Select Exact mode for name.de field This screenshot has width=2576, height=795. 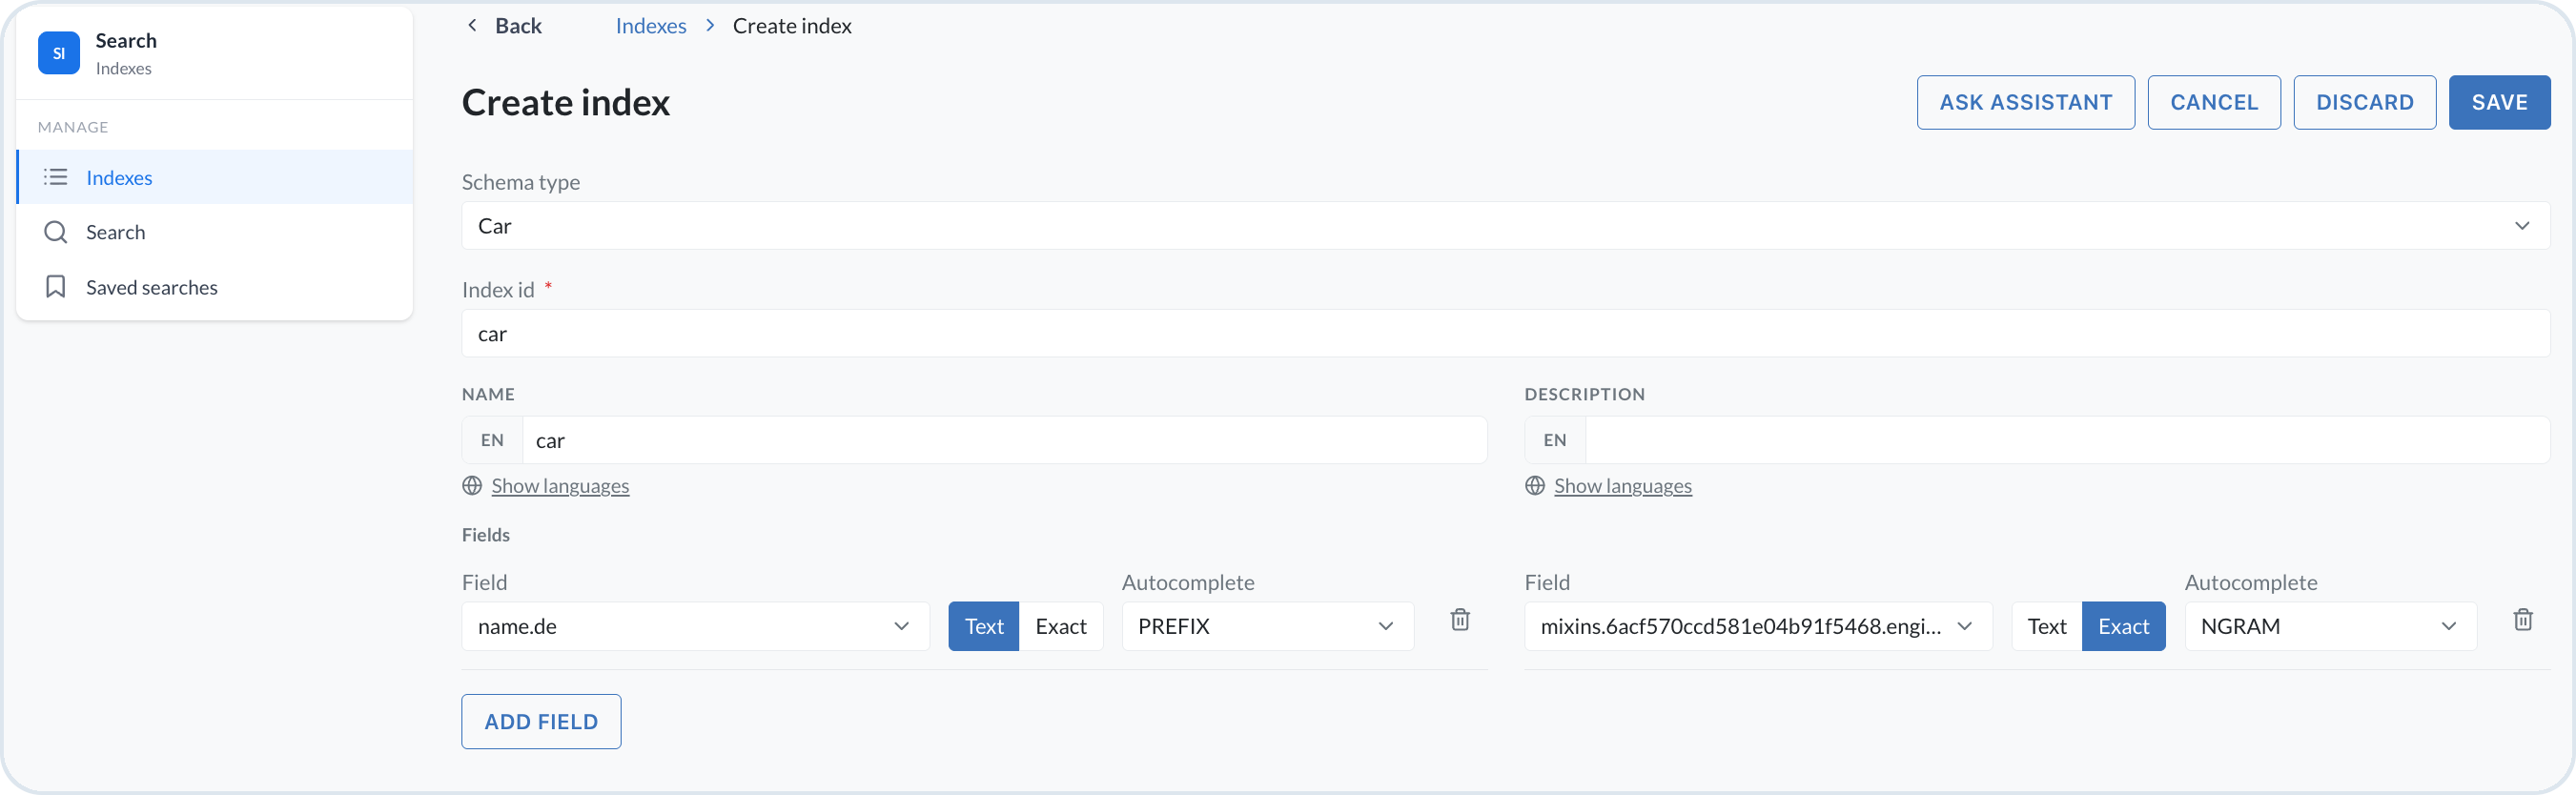coord(1061,626)
